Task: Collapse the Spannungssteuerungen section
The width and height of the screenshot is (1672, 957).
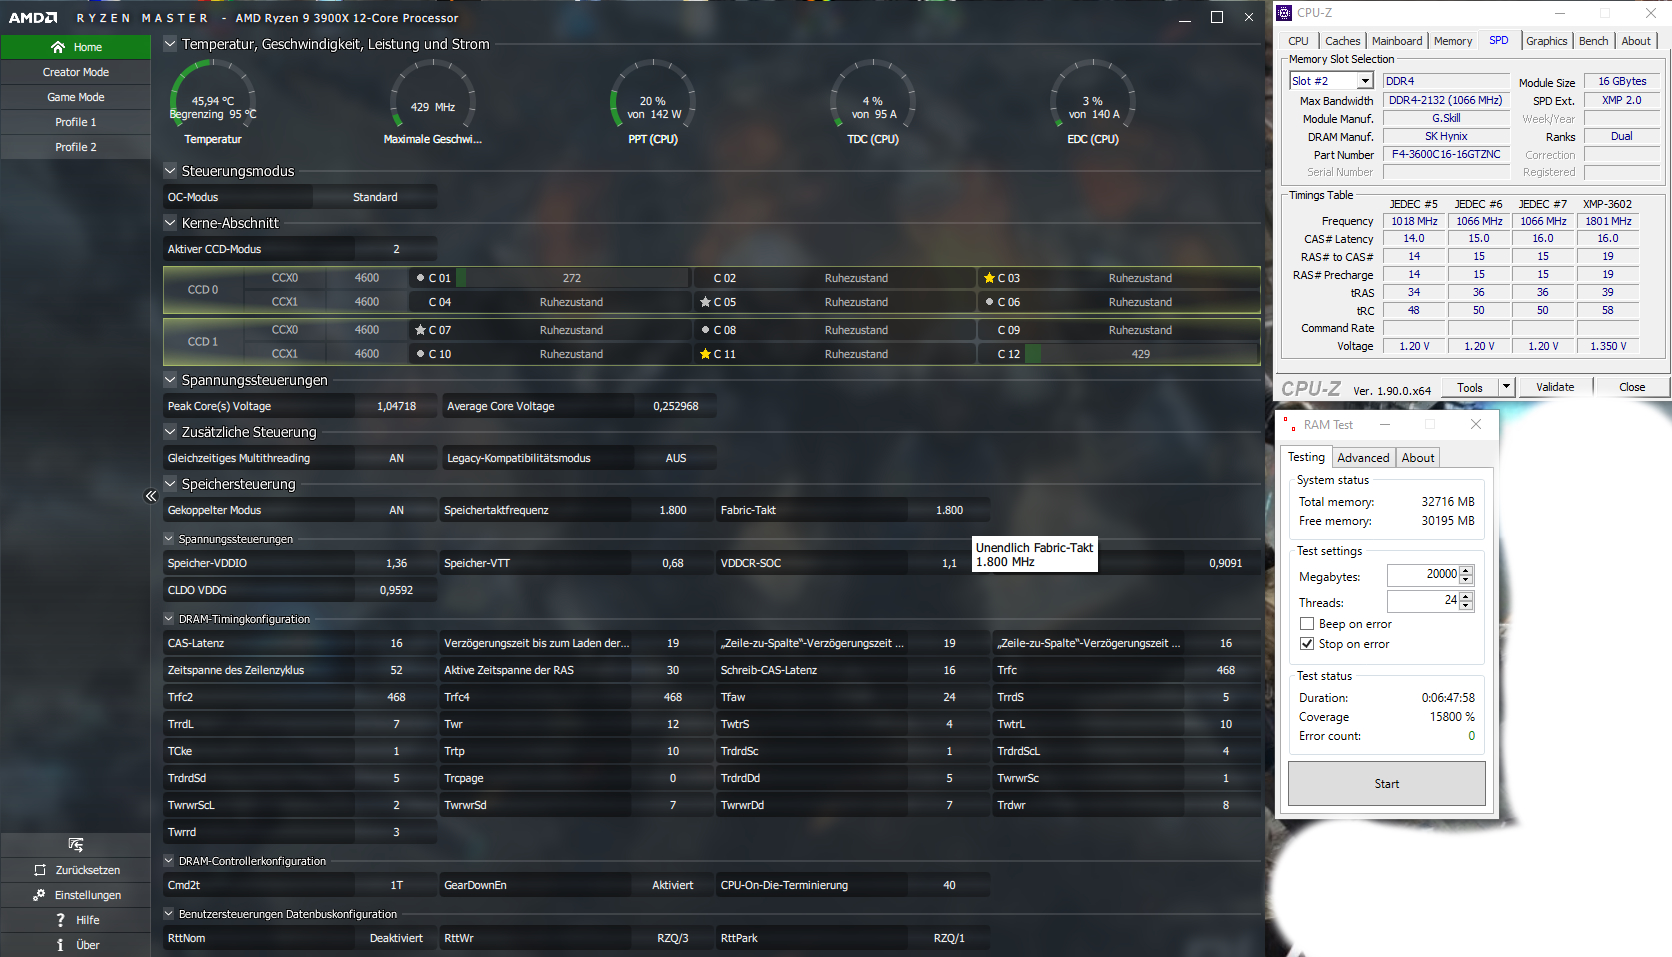Action: (x=170, y=380)
